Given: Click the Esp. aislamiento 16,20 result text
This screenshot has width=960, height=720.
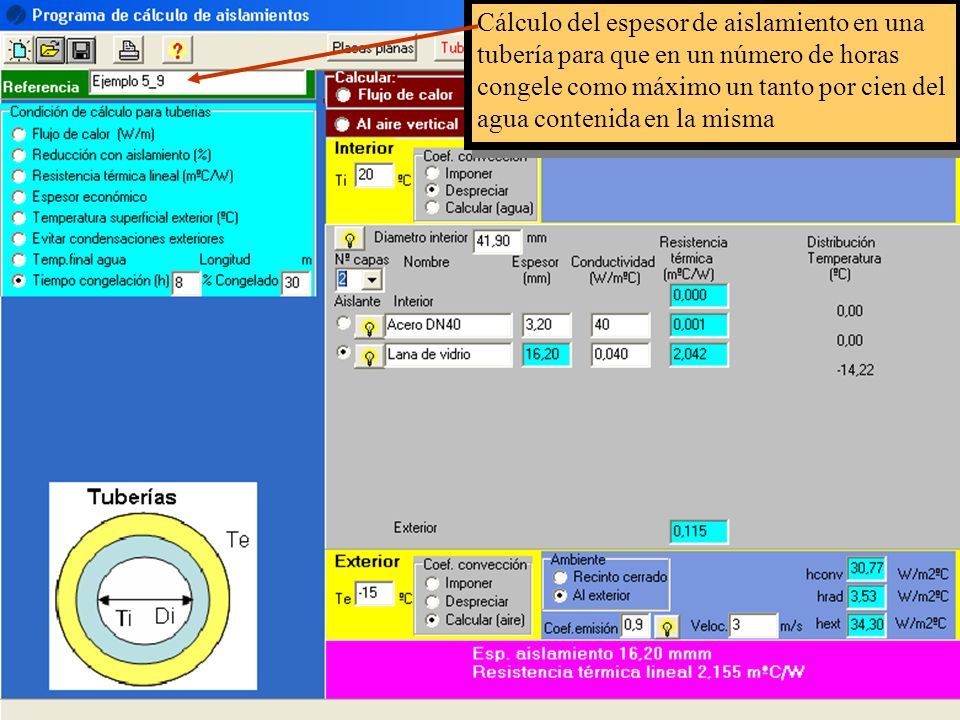Looking at the screenshot, I should 591,654.
